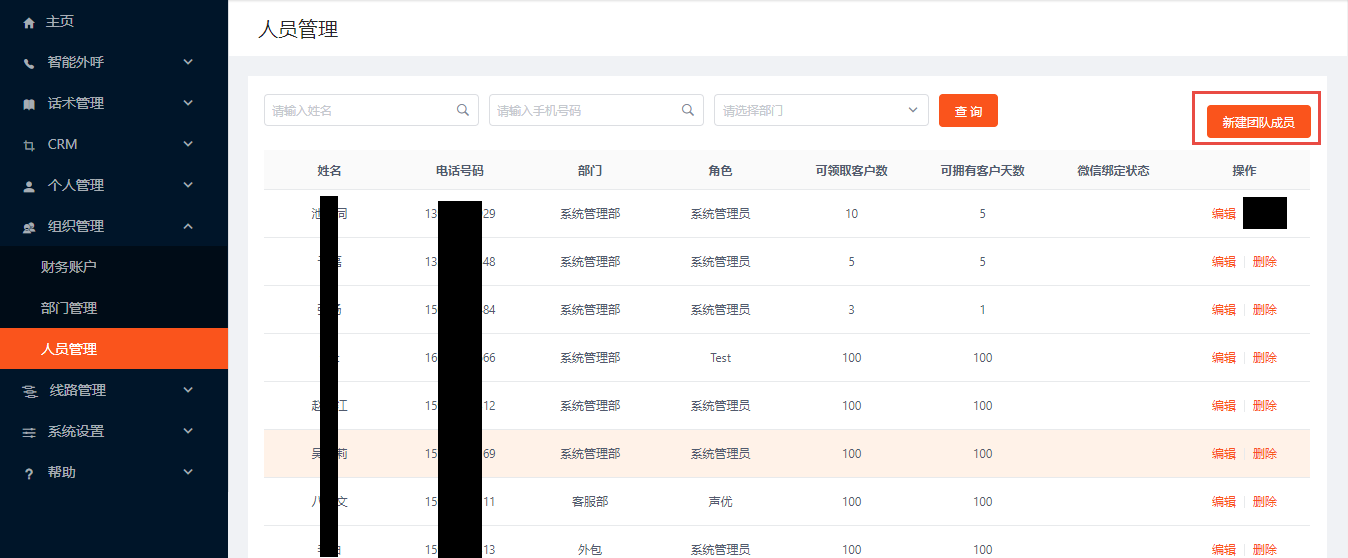The image size is (1348, 558).
Task: Open 财务账户 submenu item
Action: [x=114, y=267]
